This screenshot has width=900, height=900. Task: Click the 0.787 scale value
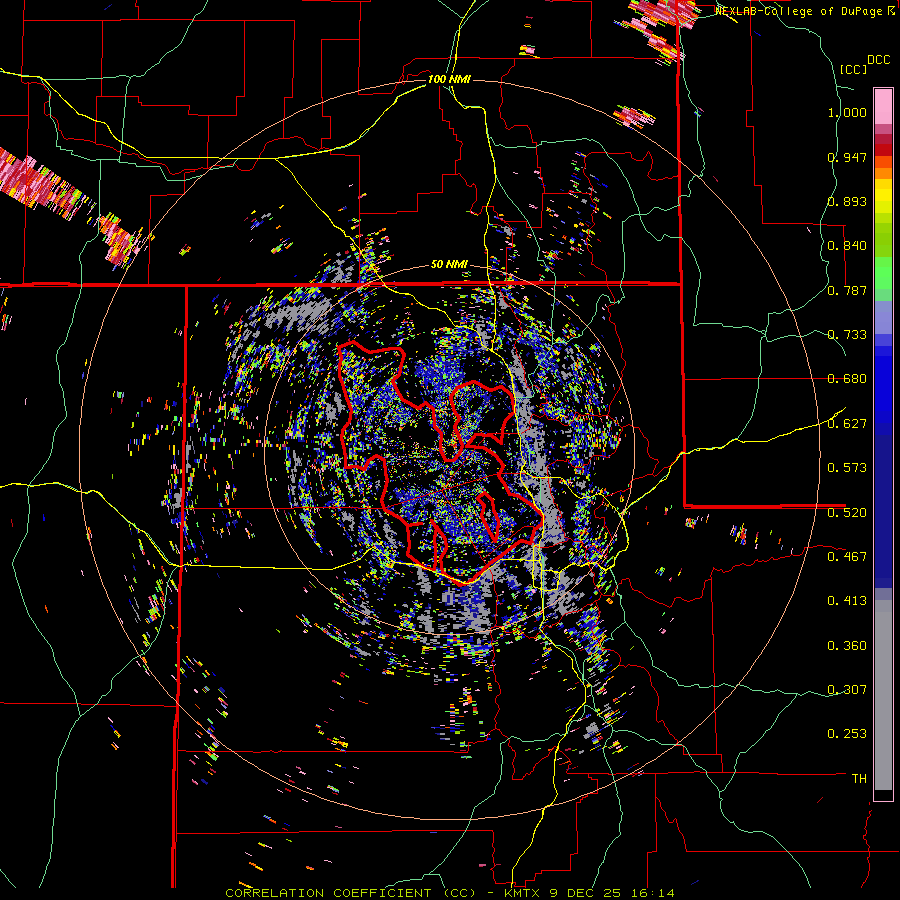tap(847, 290)
